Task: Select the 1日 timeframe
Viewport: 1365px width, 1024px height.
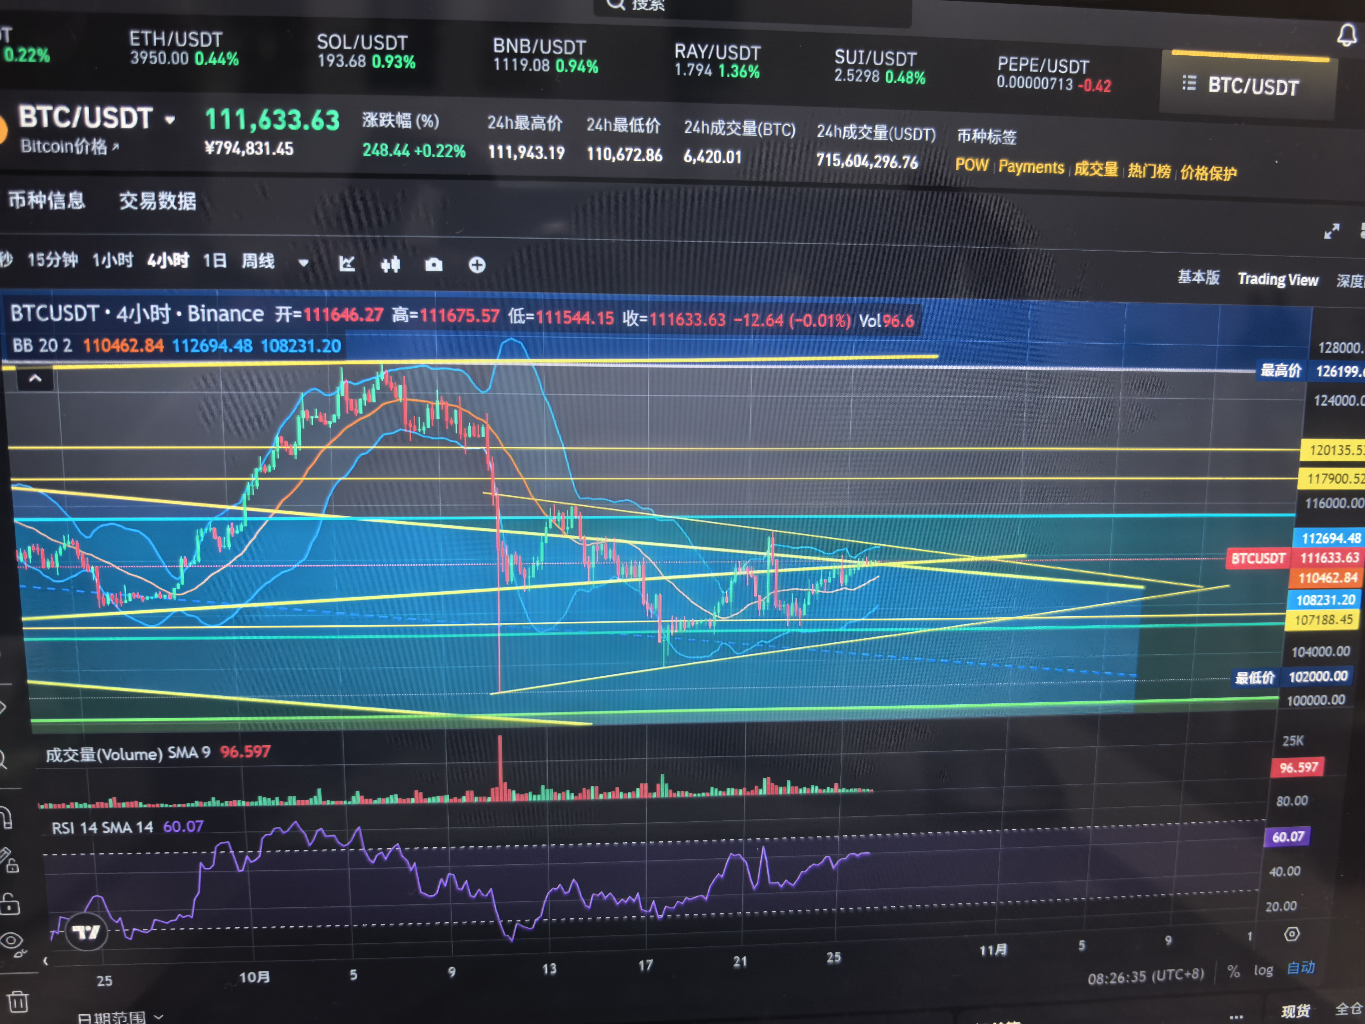Action: tap(214, 261)
